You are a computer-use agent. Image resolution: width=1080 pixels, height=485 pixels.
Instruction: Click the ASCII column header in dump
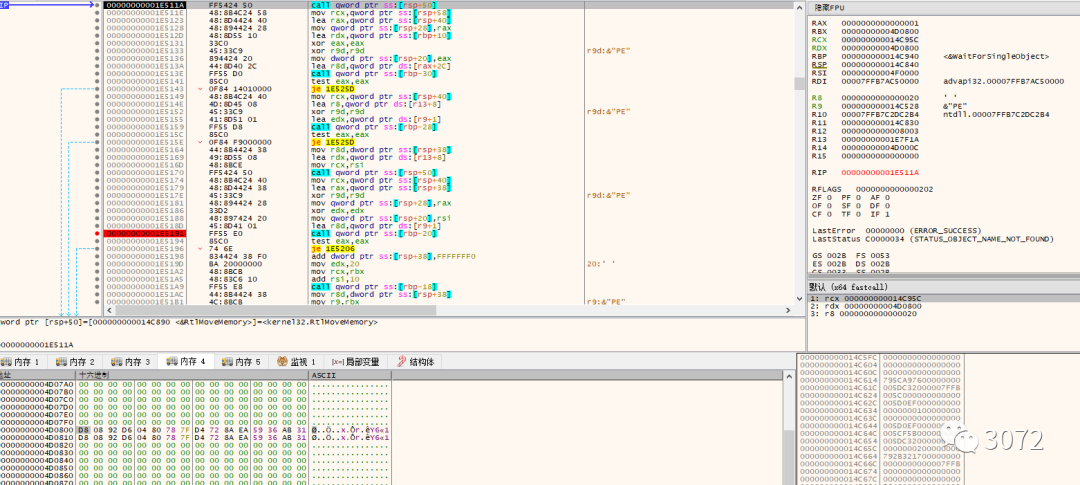tap(350, 375)
